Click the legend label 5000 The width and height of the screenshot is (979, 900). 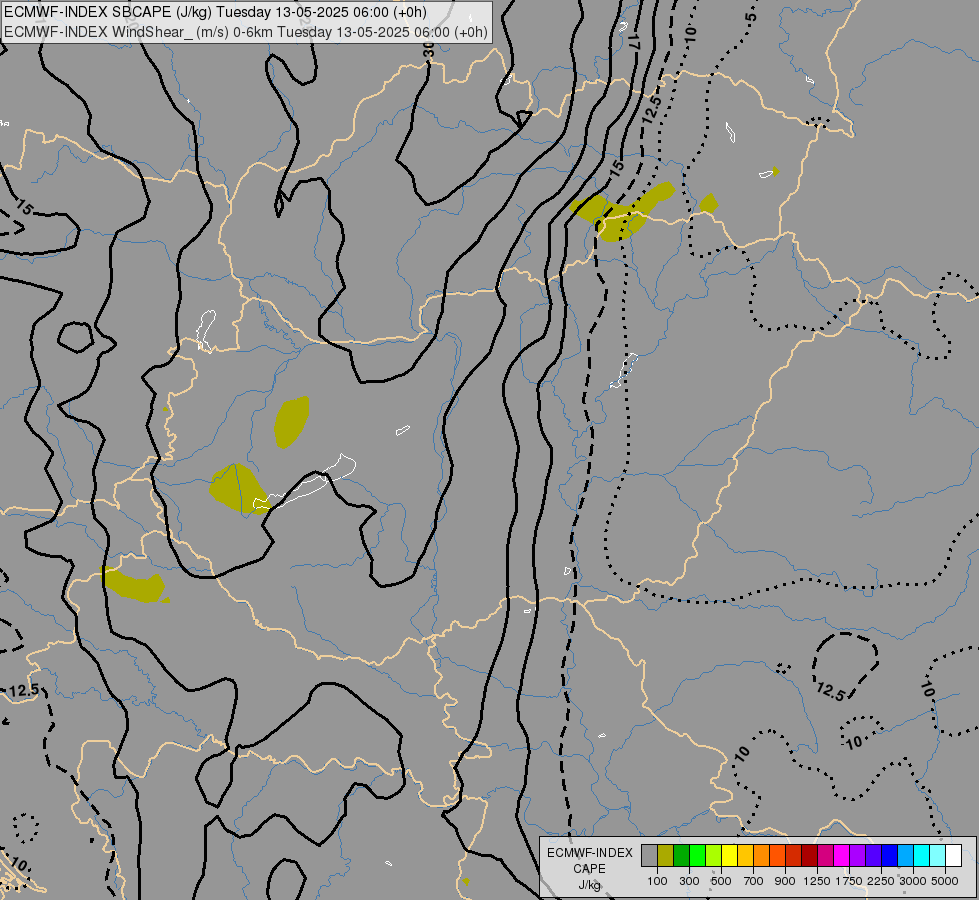tap(945, 881)
